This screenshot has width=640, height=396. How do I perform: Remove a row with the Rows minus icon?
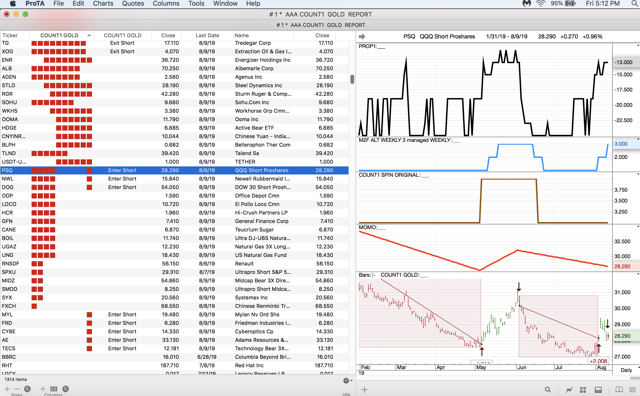click(17, 389)
